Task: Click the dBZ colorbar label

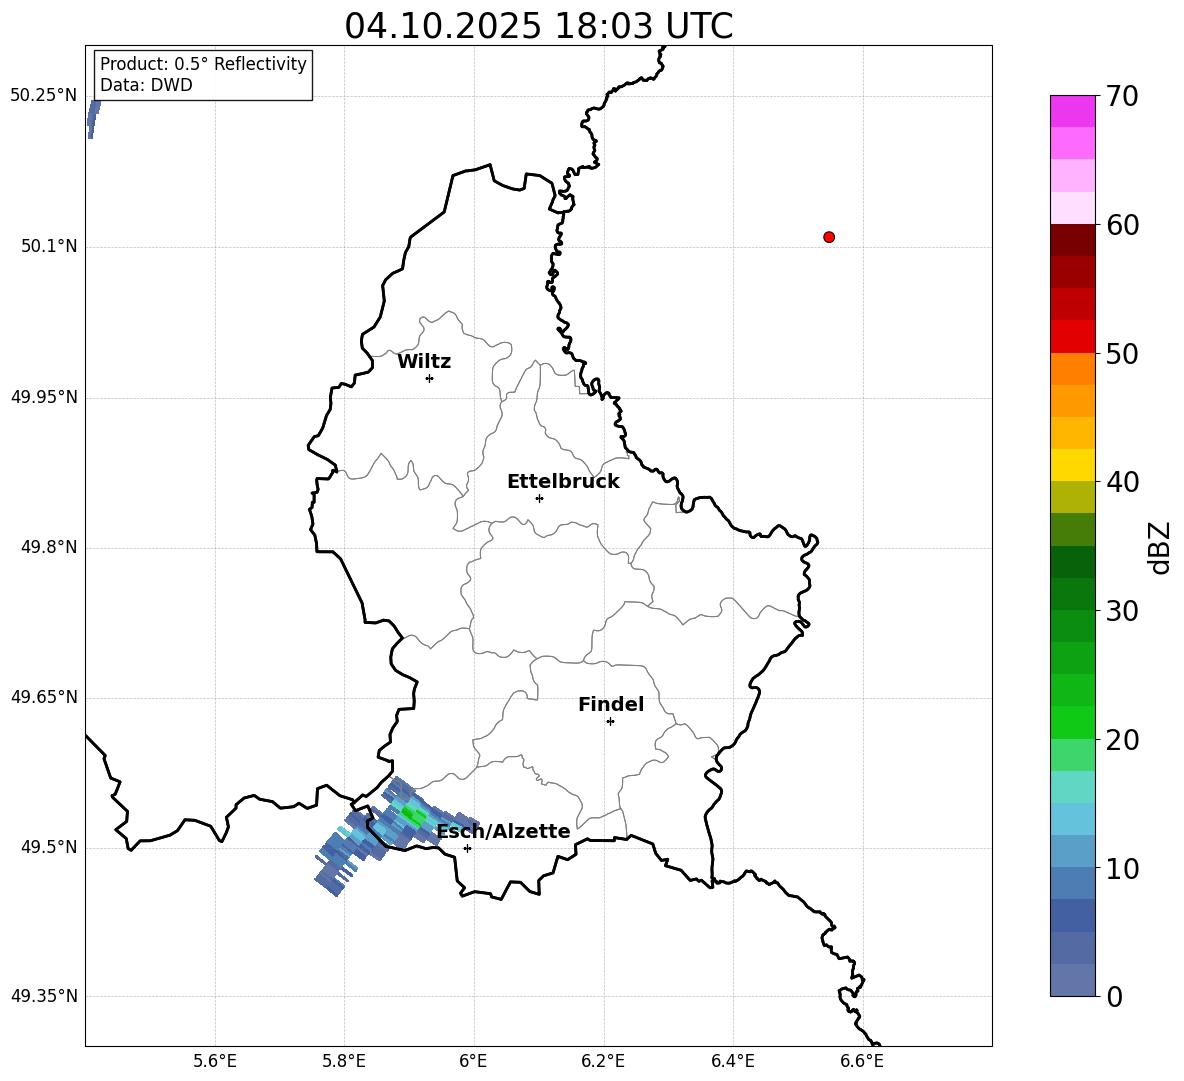Action: pyautogui.click(x=1158, y=547)
